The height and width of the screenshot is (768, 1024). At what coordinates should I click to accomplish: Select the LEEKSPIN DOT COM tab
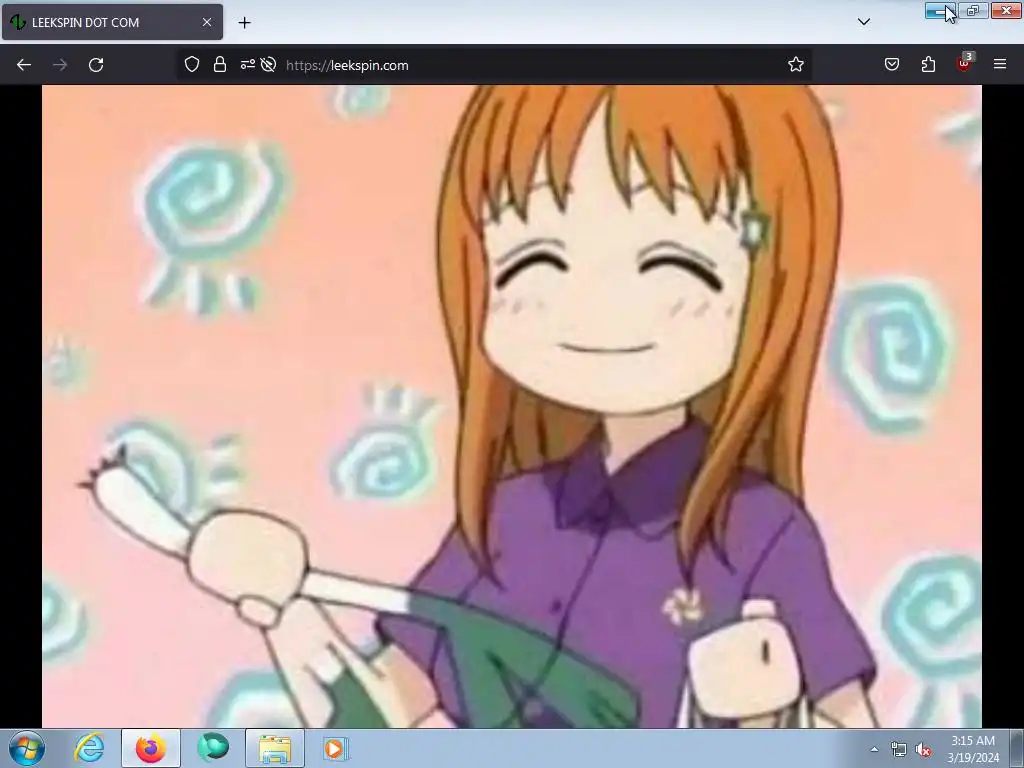click(x=112, y=22)
